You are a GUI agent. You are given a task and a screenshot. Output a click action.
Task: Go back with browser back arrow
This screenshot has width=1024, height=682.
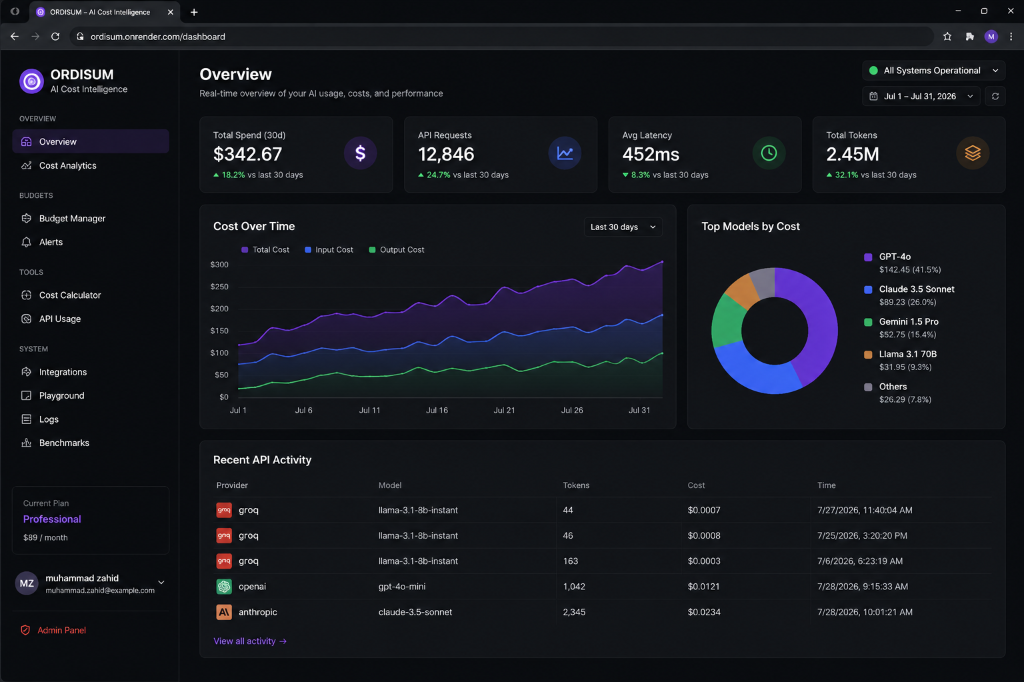coord(14,37)
